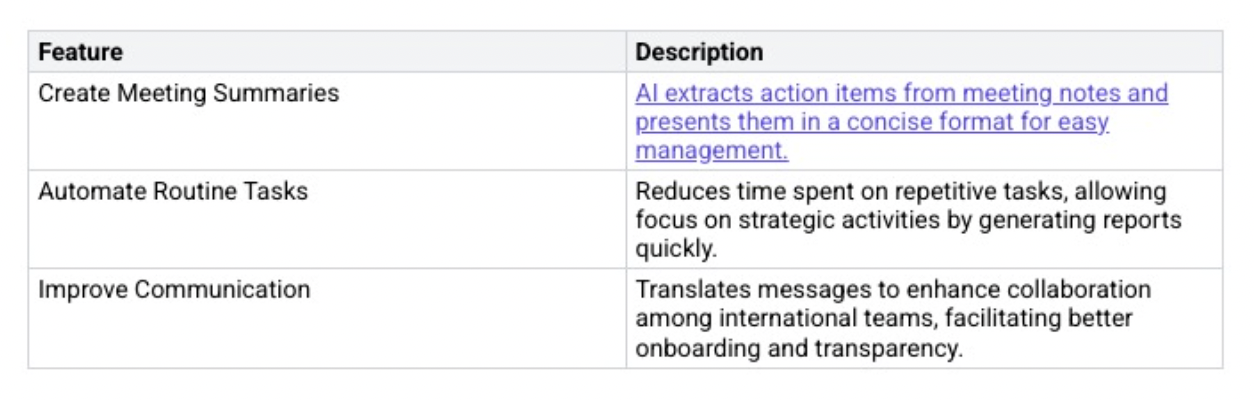Click the word 'quickly.' in second description
Viewport: 1254px width, 400px height.
pos(669,249)
